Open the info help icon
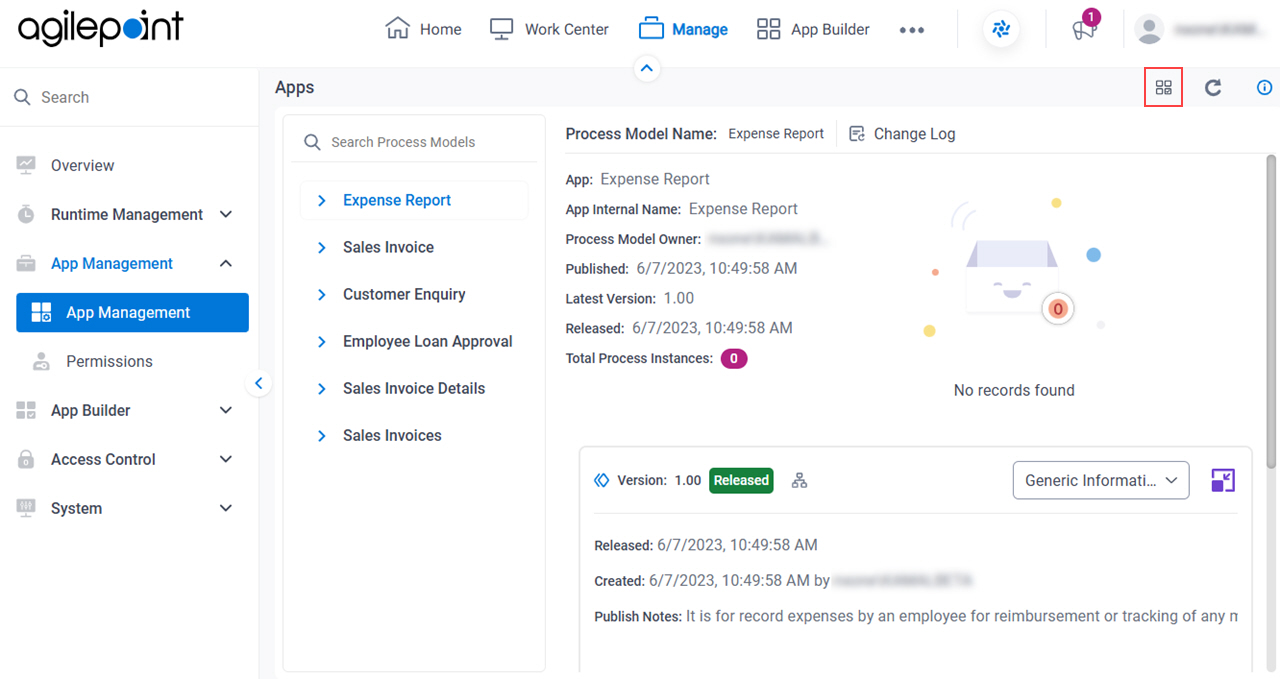The height and width of the screenshot is (679, 1280). click(1264, 87)
